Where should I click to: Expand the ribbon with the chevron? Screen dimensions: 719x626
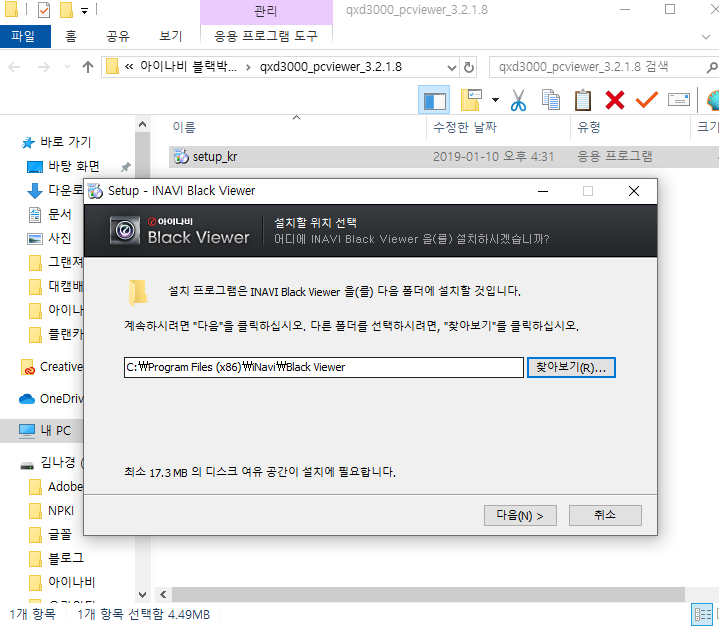[706, 37]
